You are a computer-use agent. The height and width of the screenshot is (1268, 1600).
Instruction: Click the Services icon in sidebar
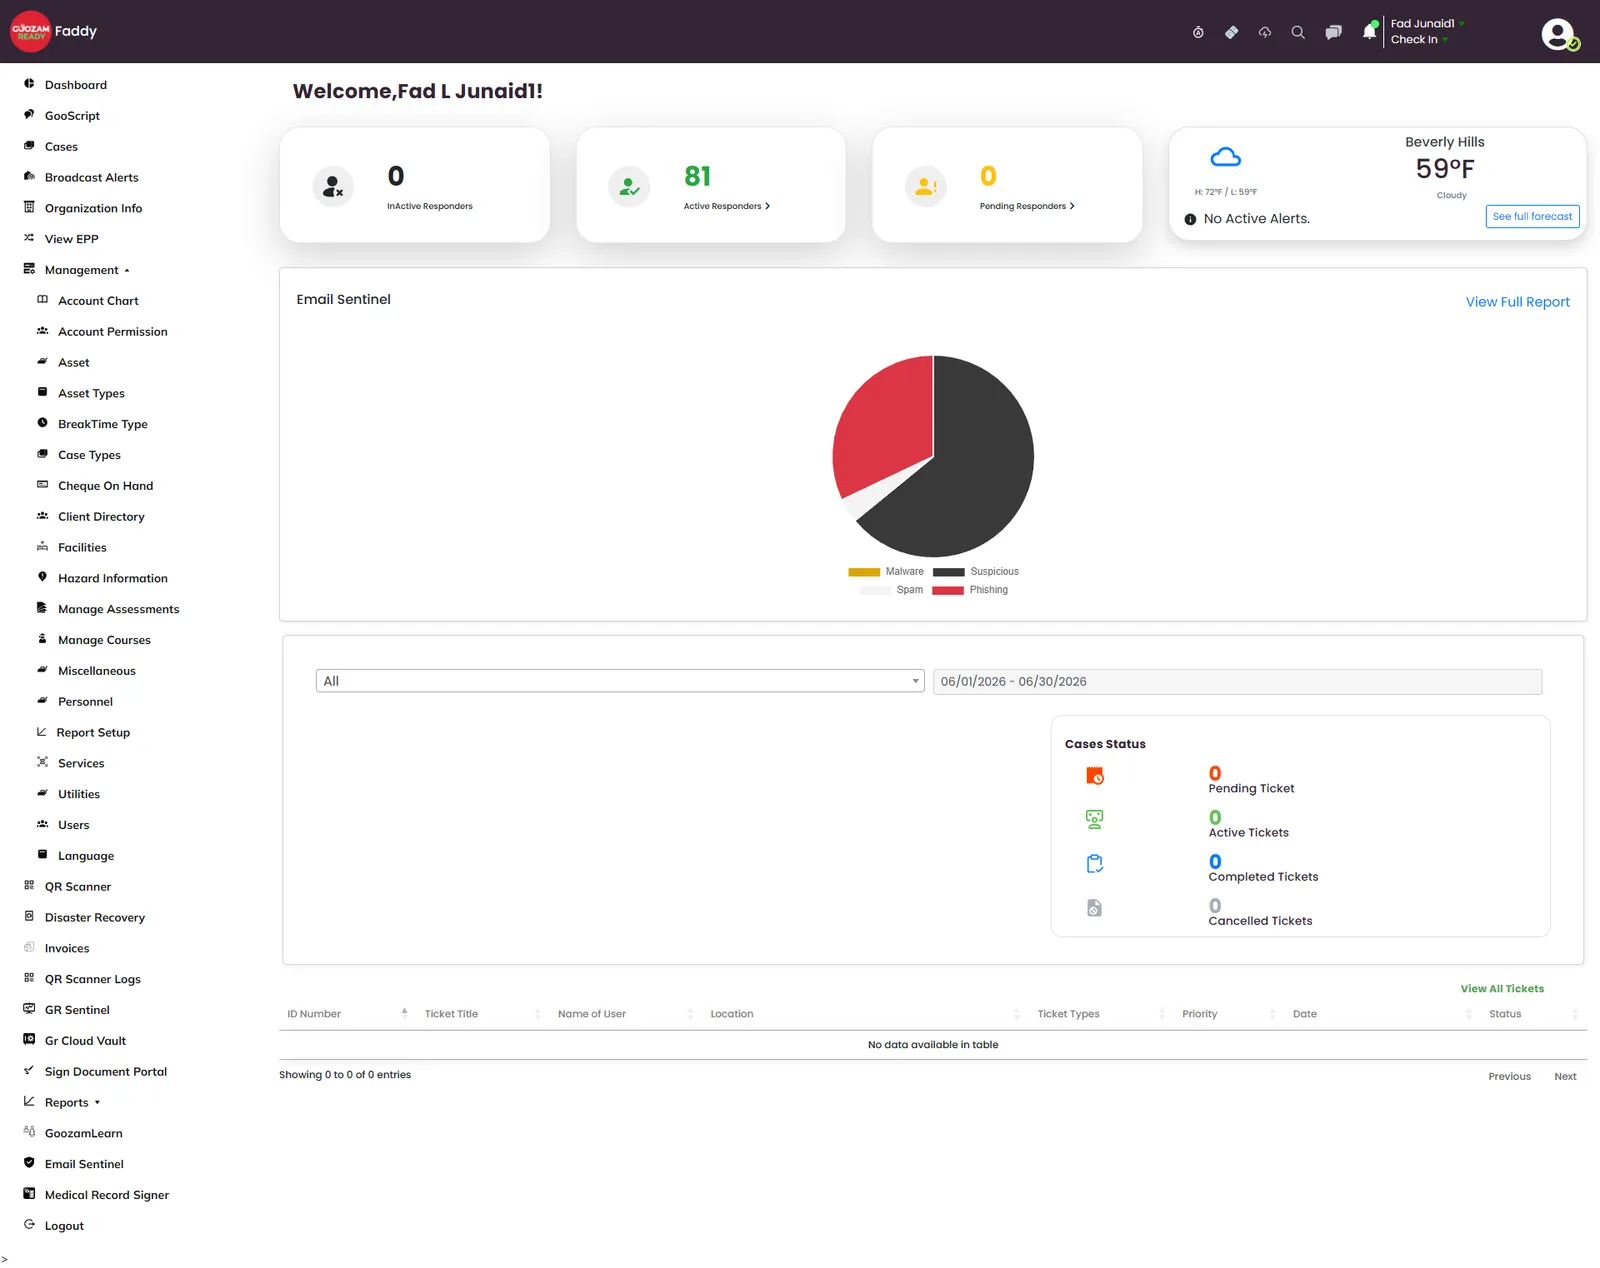[x=42, y=762]
